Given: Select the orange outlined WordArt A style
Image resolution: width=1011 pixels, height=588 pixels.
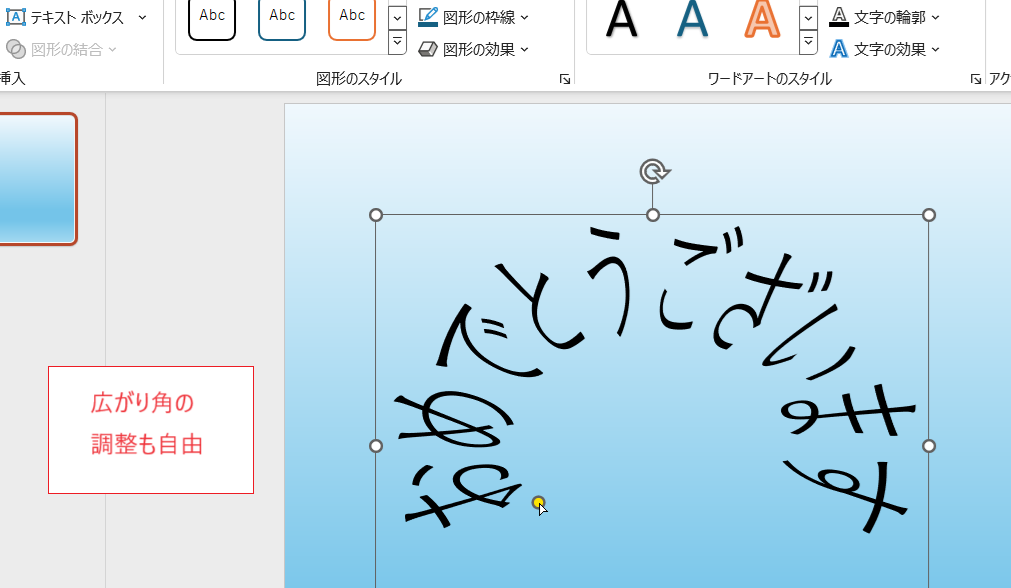Looking at the screenshot, I should [762, 19].
